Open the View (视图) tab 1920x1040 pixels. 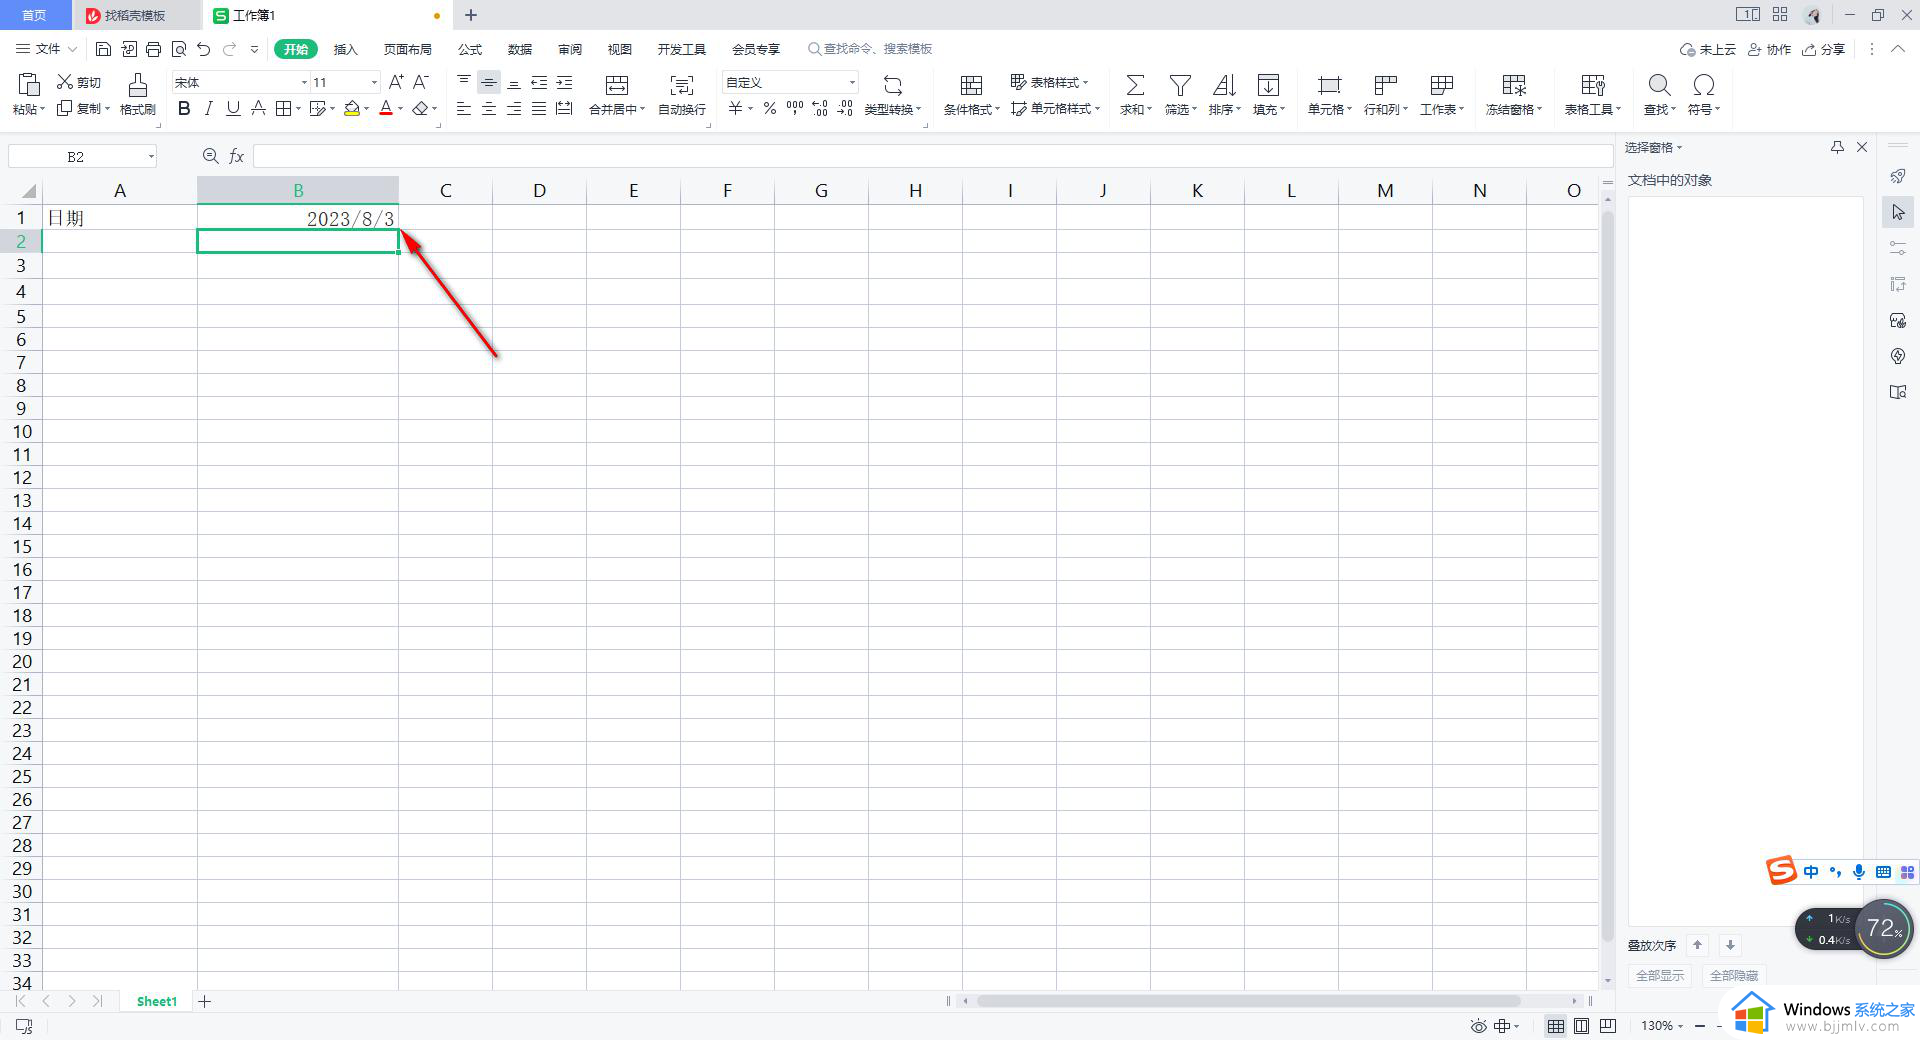tap(620, 49)
